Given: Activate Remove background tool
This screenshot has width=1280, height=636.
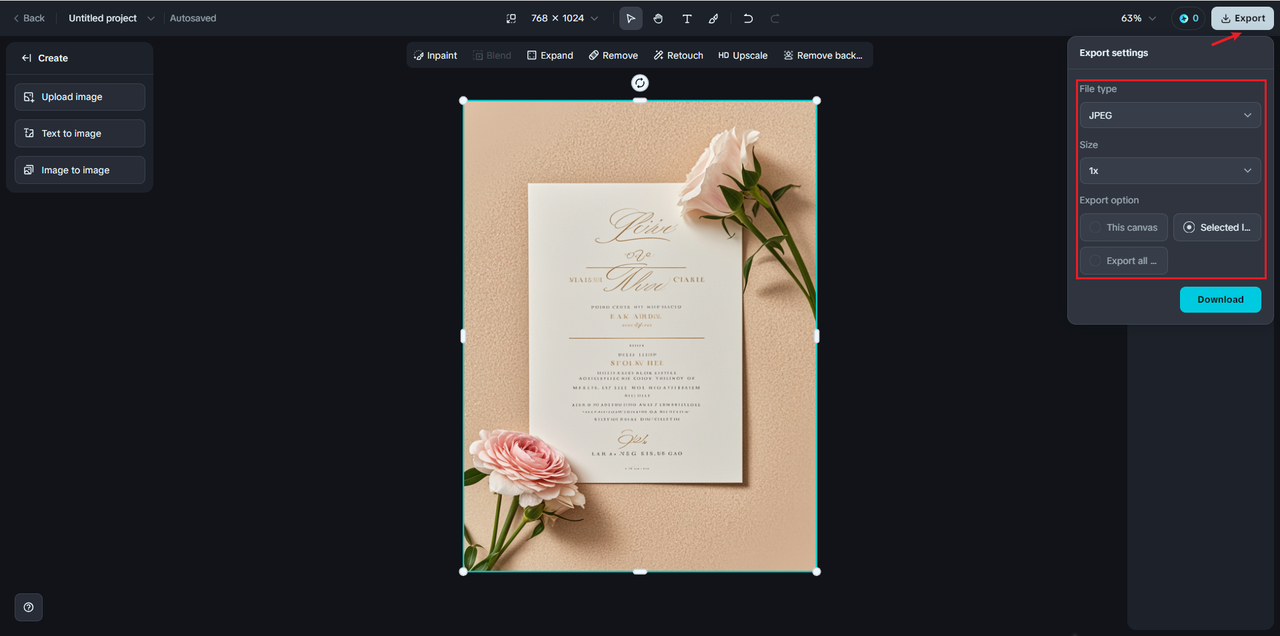Looking at the screenshot, I should click(x=823, y=55).
